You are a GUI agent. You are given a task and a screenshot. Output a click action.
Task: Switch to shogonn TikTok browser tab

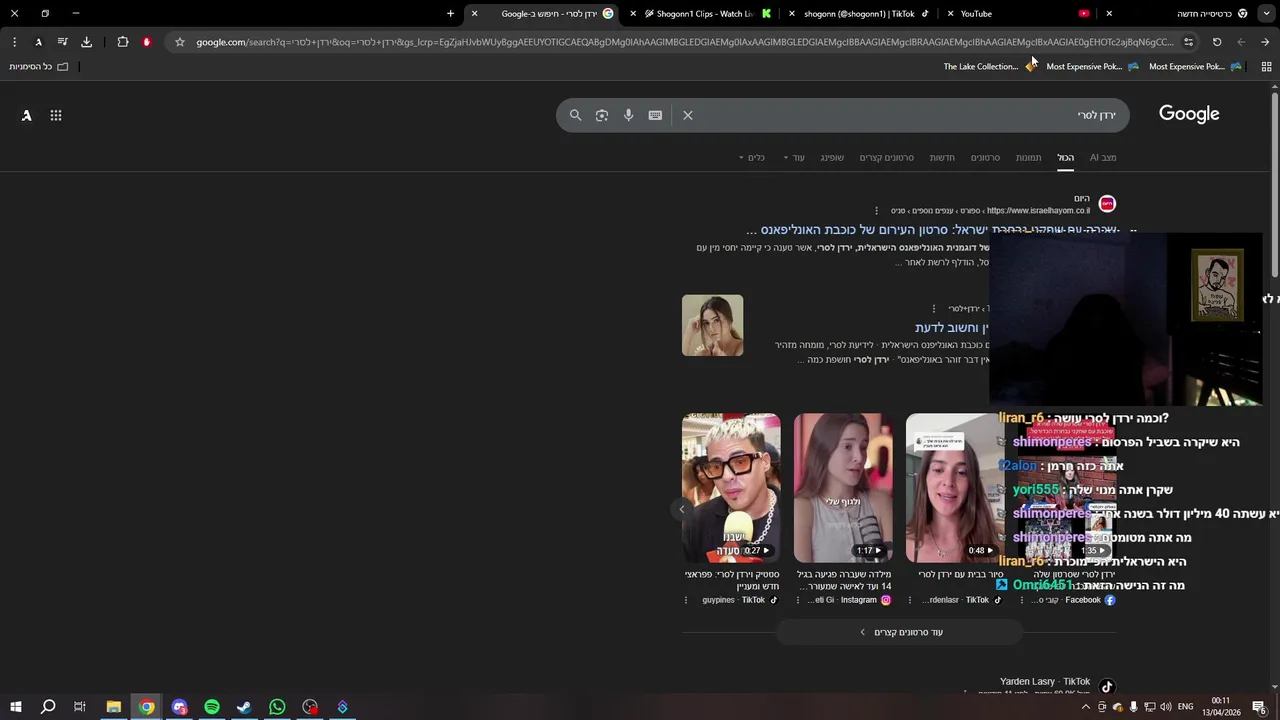click(860, 14)
